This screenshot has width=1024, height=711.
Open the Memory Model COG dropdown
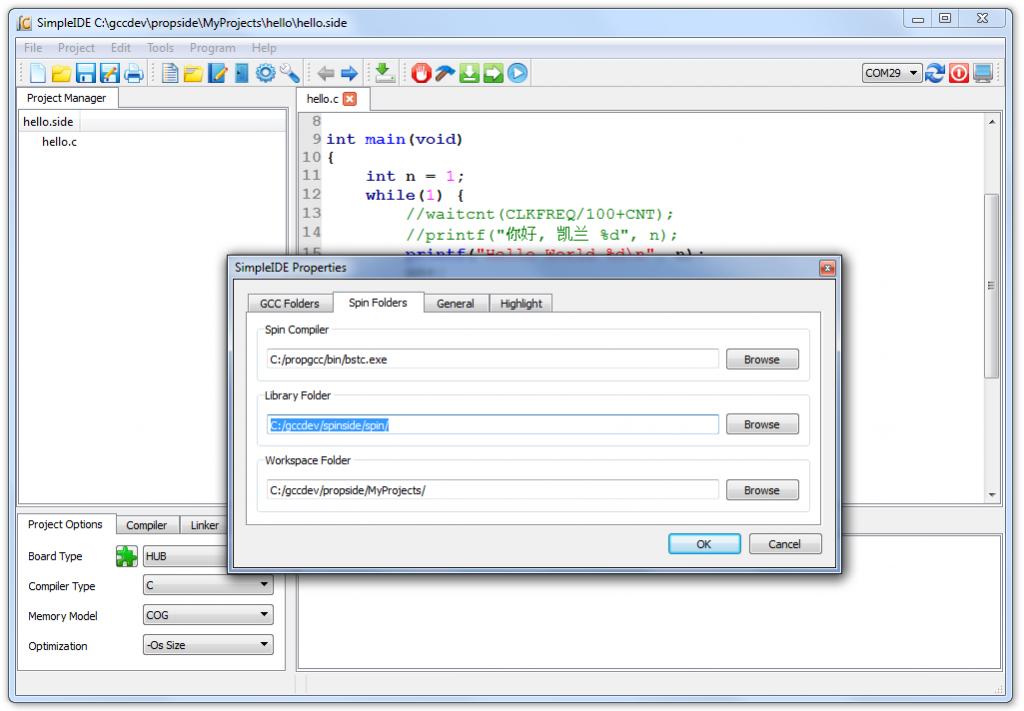pyautogui.click(x=208, y=615)
